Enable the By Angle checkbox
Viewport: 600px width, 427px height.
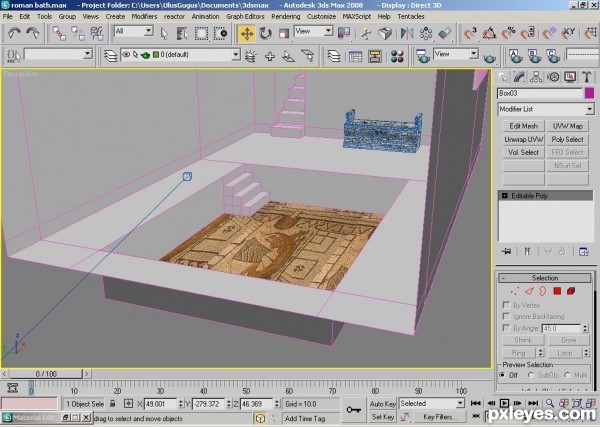506,328
